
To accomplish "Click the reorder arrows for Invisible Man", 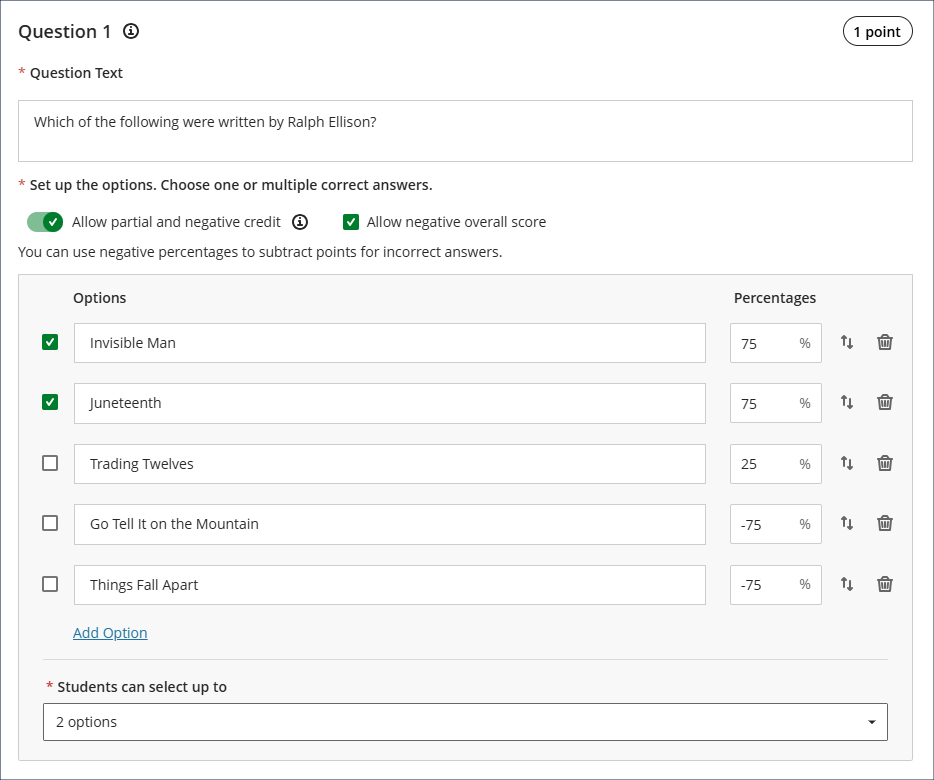I will [847, 342].
